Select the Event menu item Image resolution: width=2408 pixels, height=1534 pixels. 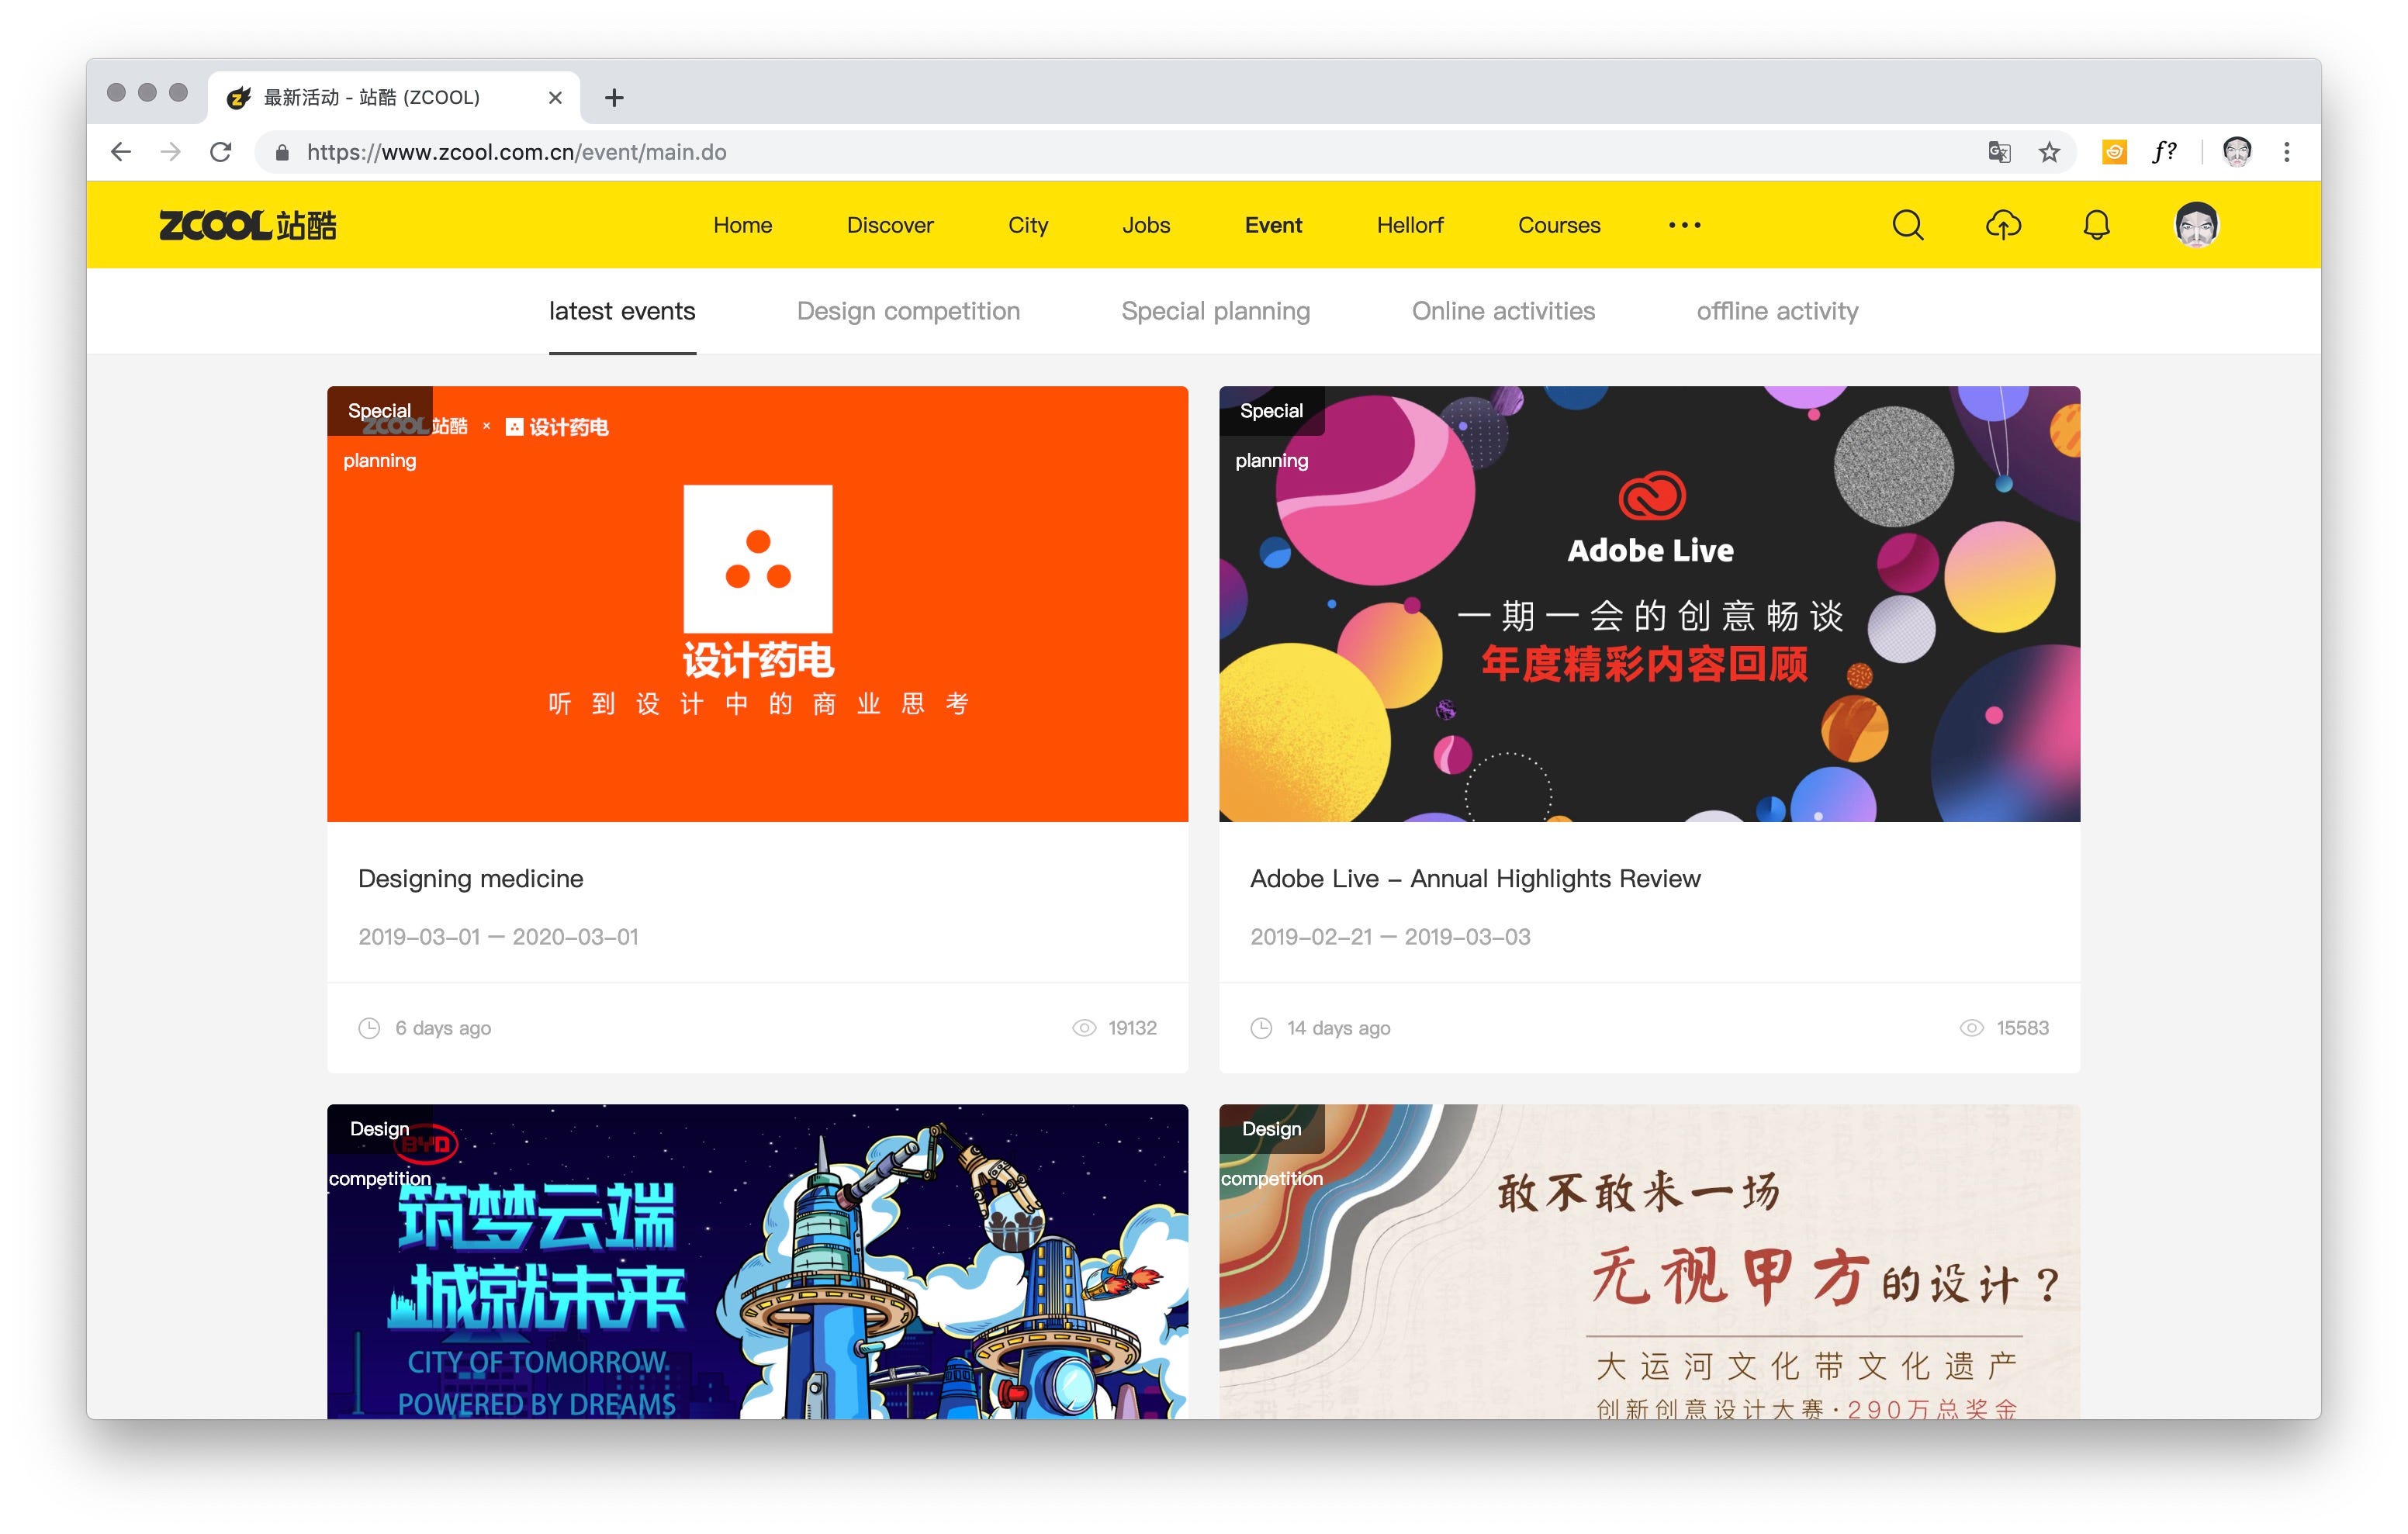coord(1273,225)
